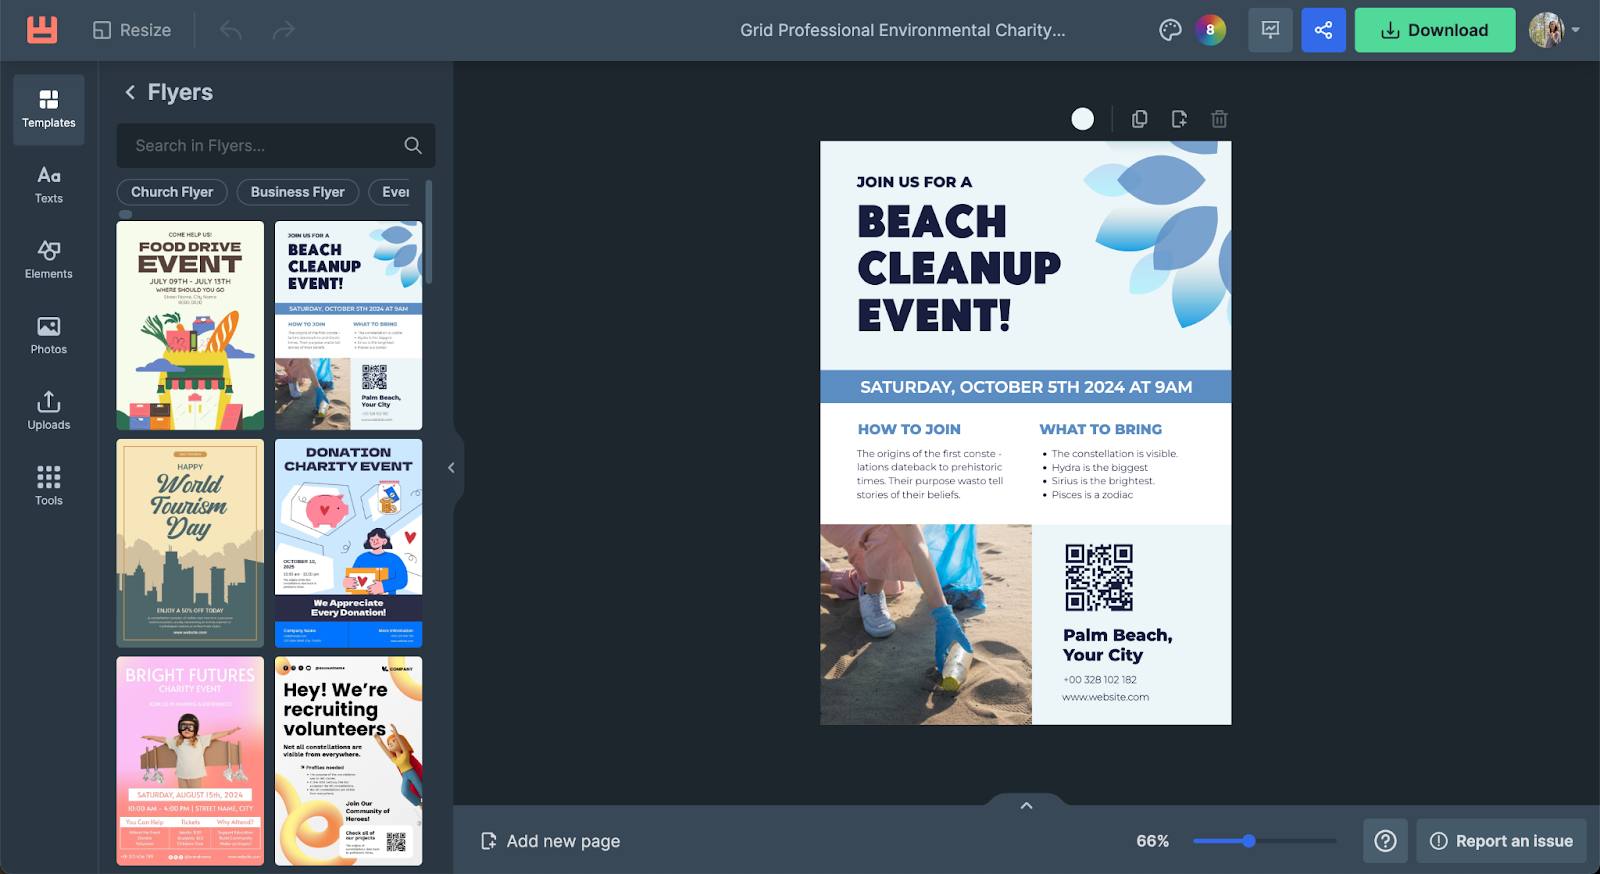Open the Texts sidebar tab
This screenshot has height=874, width=1600.
coord(49,185)
